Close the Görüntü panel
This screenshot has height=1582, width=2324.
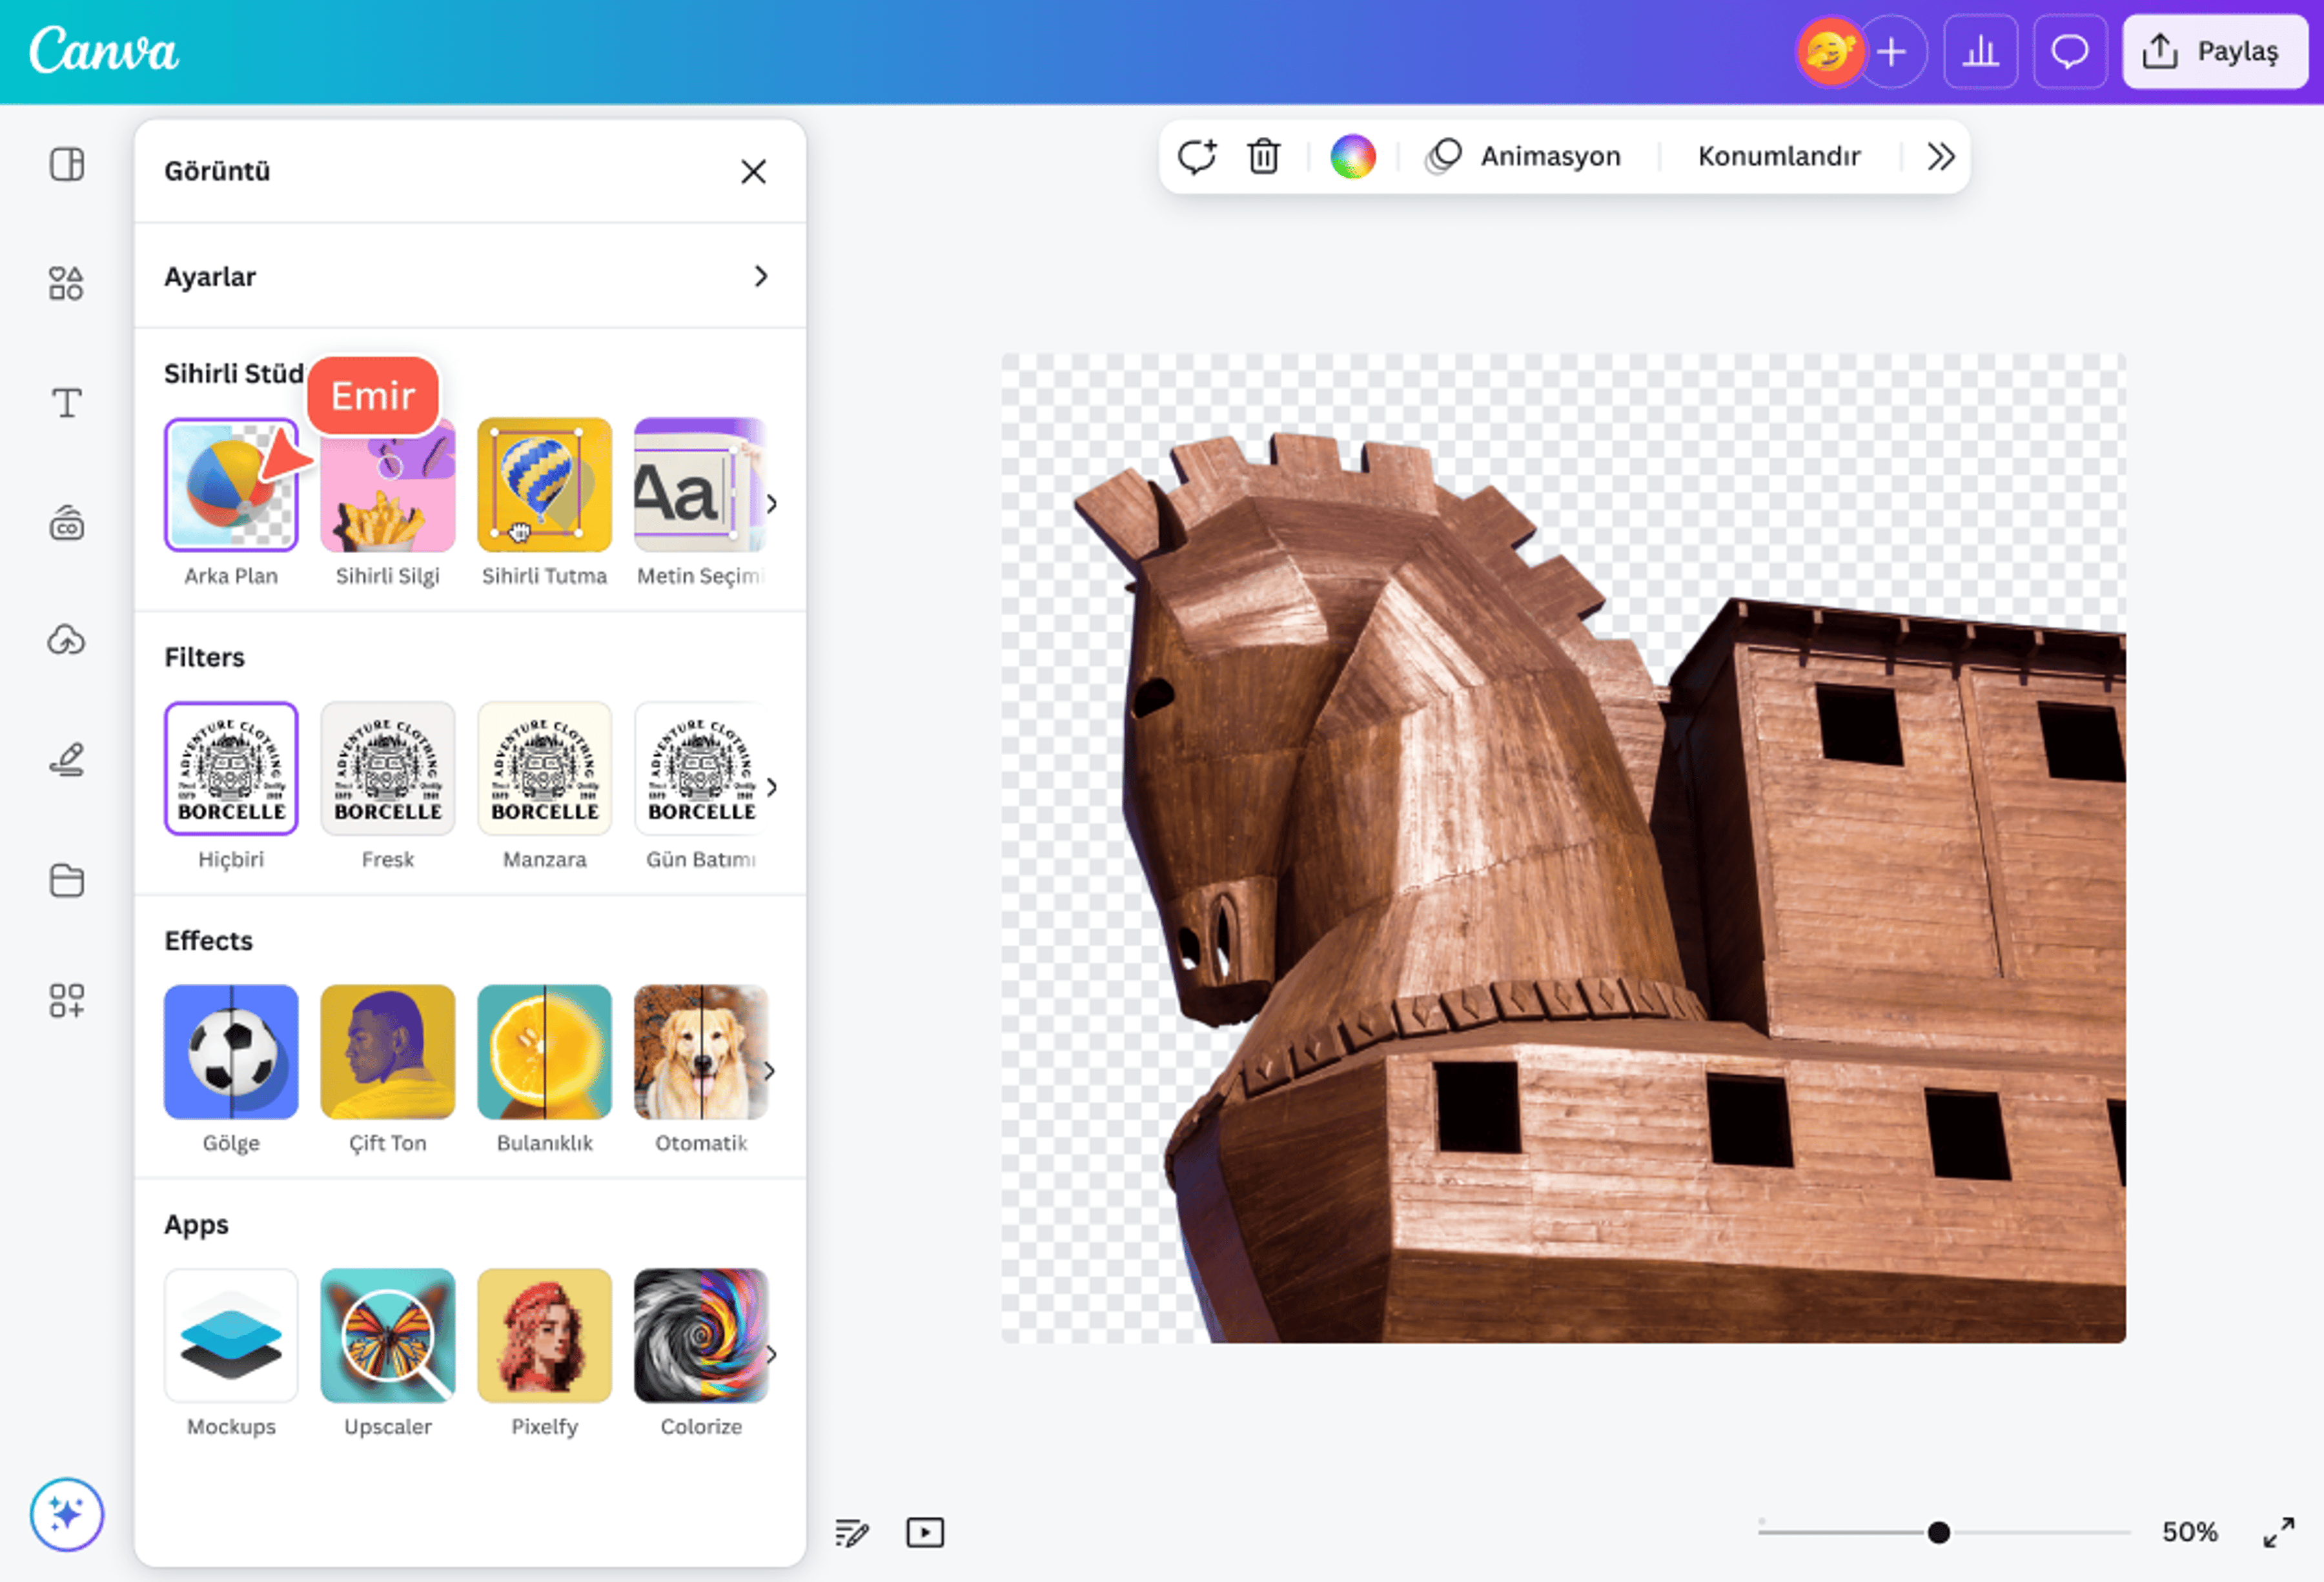[x=754, y=172]
